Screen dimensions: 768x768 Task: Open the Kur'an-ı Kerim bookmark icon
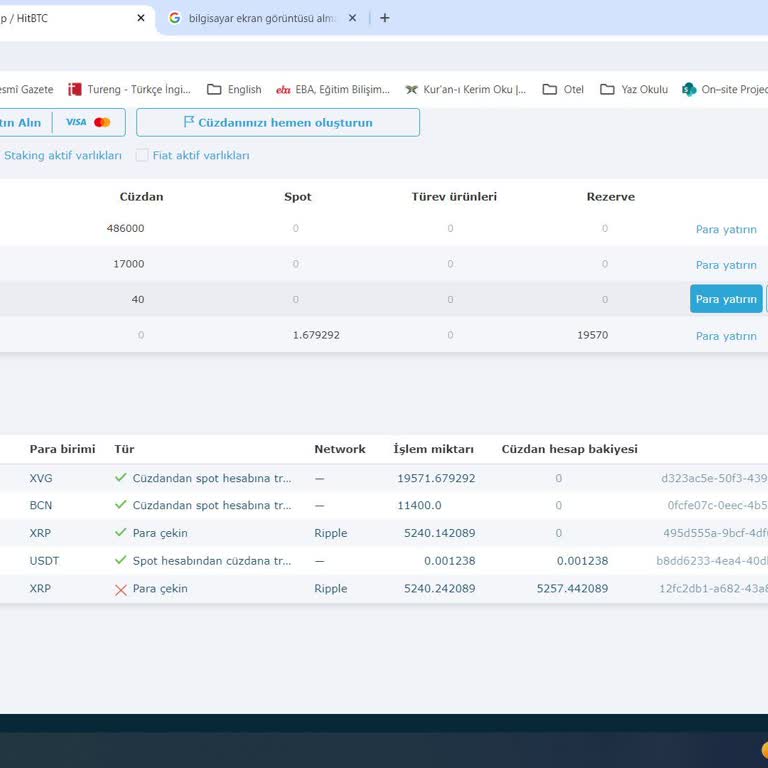[x=411, y=89]
